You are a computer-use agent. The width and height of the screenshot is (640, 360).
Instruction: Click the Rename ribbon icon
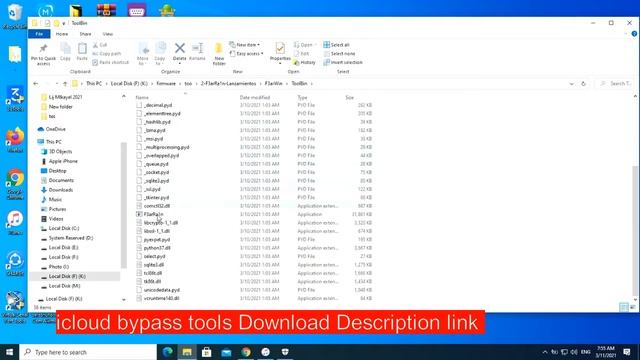pos(197,48)
